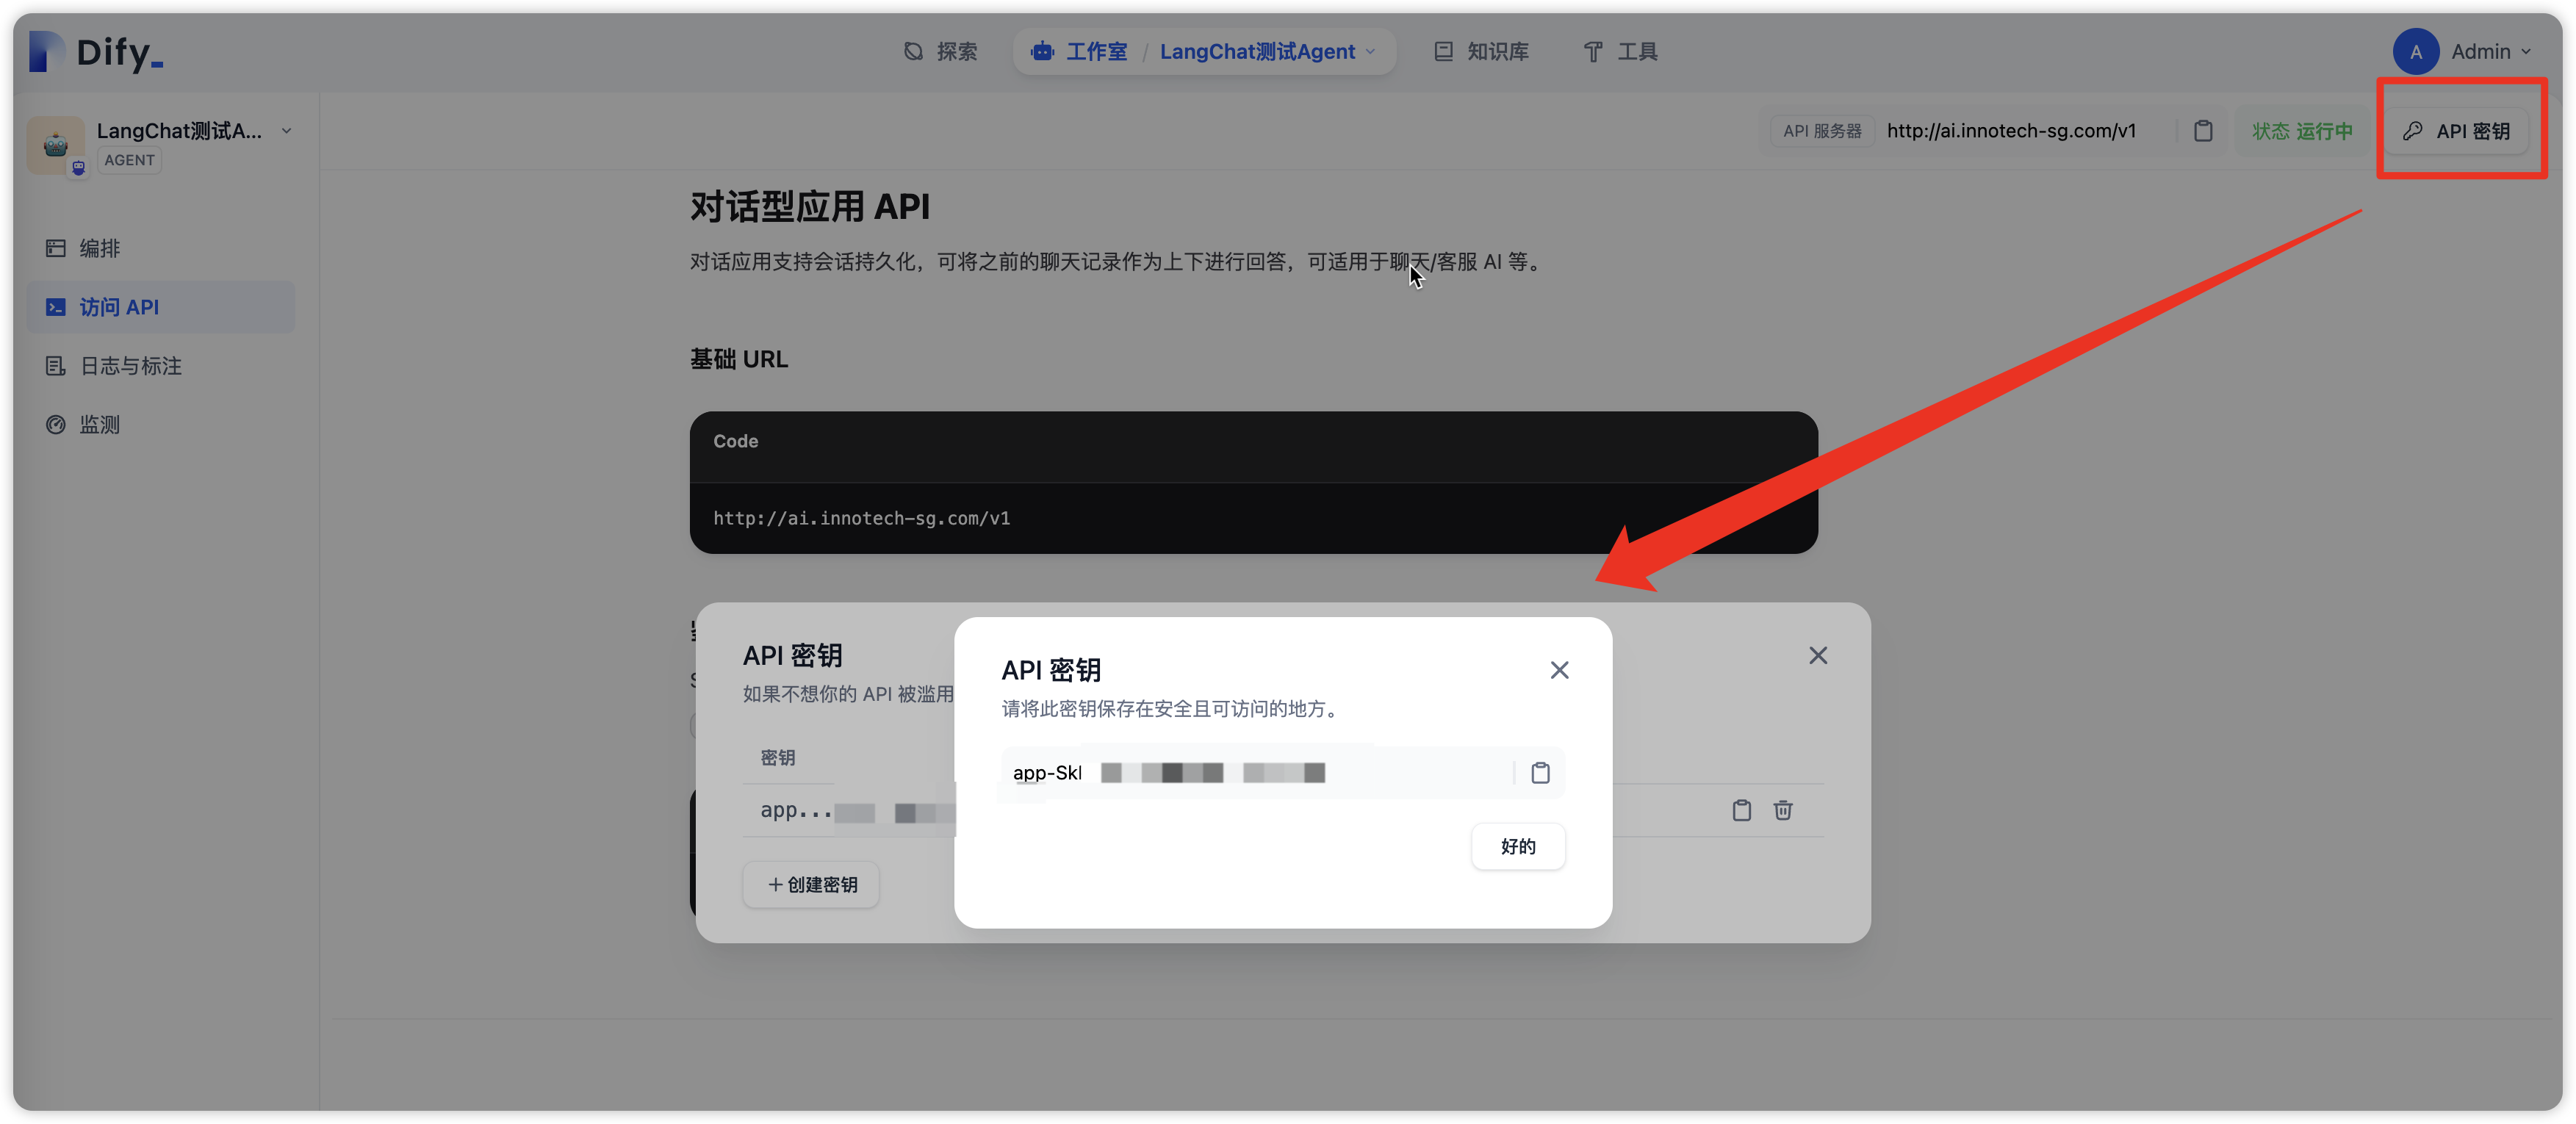Switch to the 工具 tools tab
2576x1124 pixels.
click(x=1620, y=51)
